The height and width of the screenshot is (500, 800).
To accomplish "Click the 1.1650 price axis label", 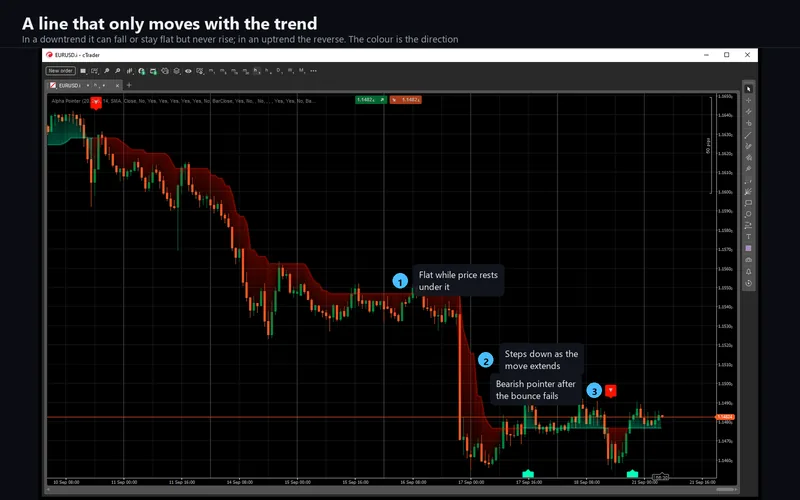I will (x=726, y=96).
